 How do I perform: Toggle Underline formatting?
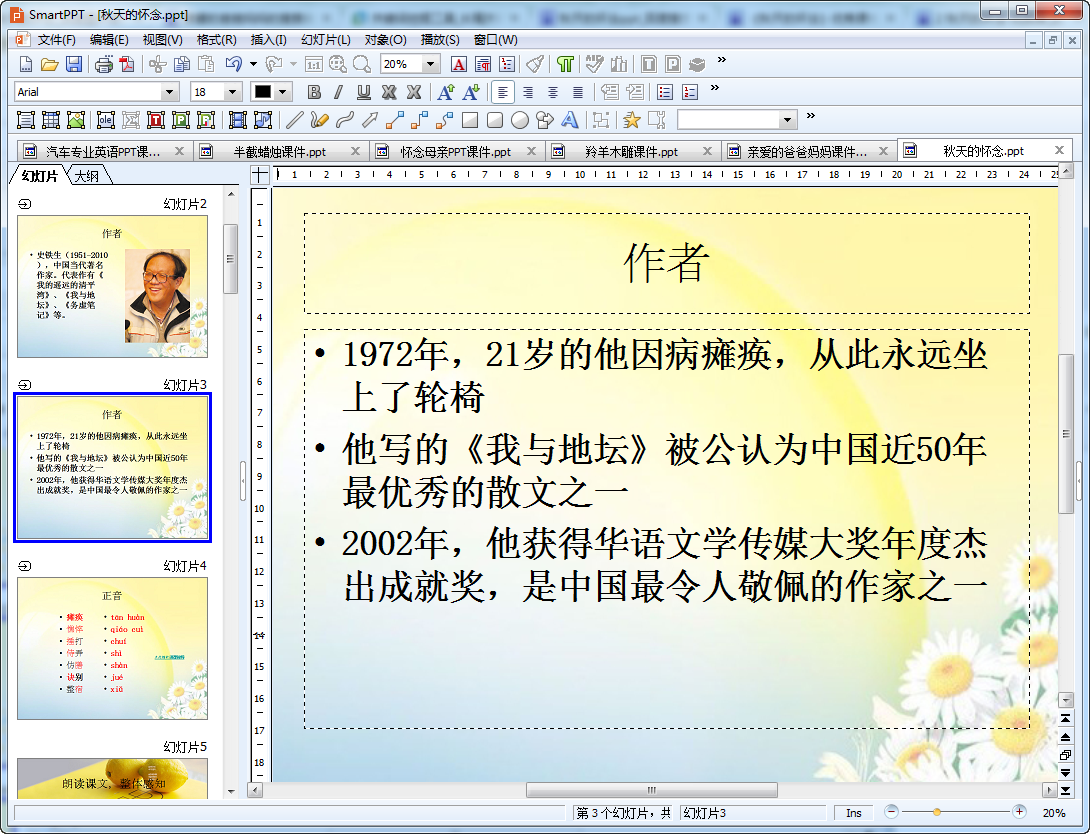click(364, 92)
